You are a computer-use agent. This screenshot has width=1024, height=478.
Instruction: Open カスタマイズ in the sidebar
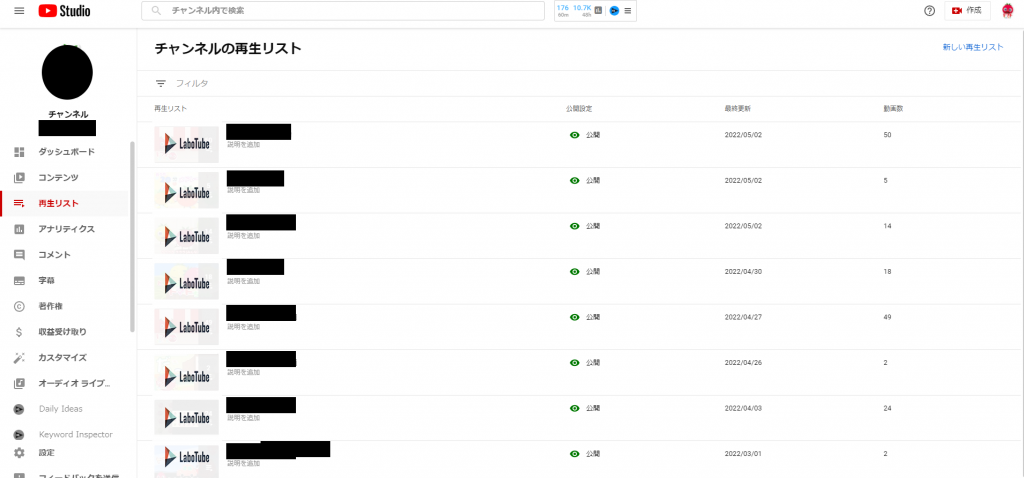pyautogui.click(x=62, y=358)
